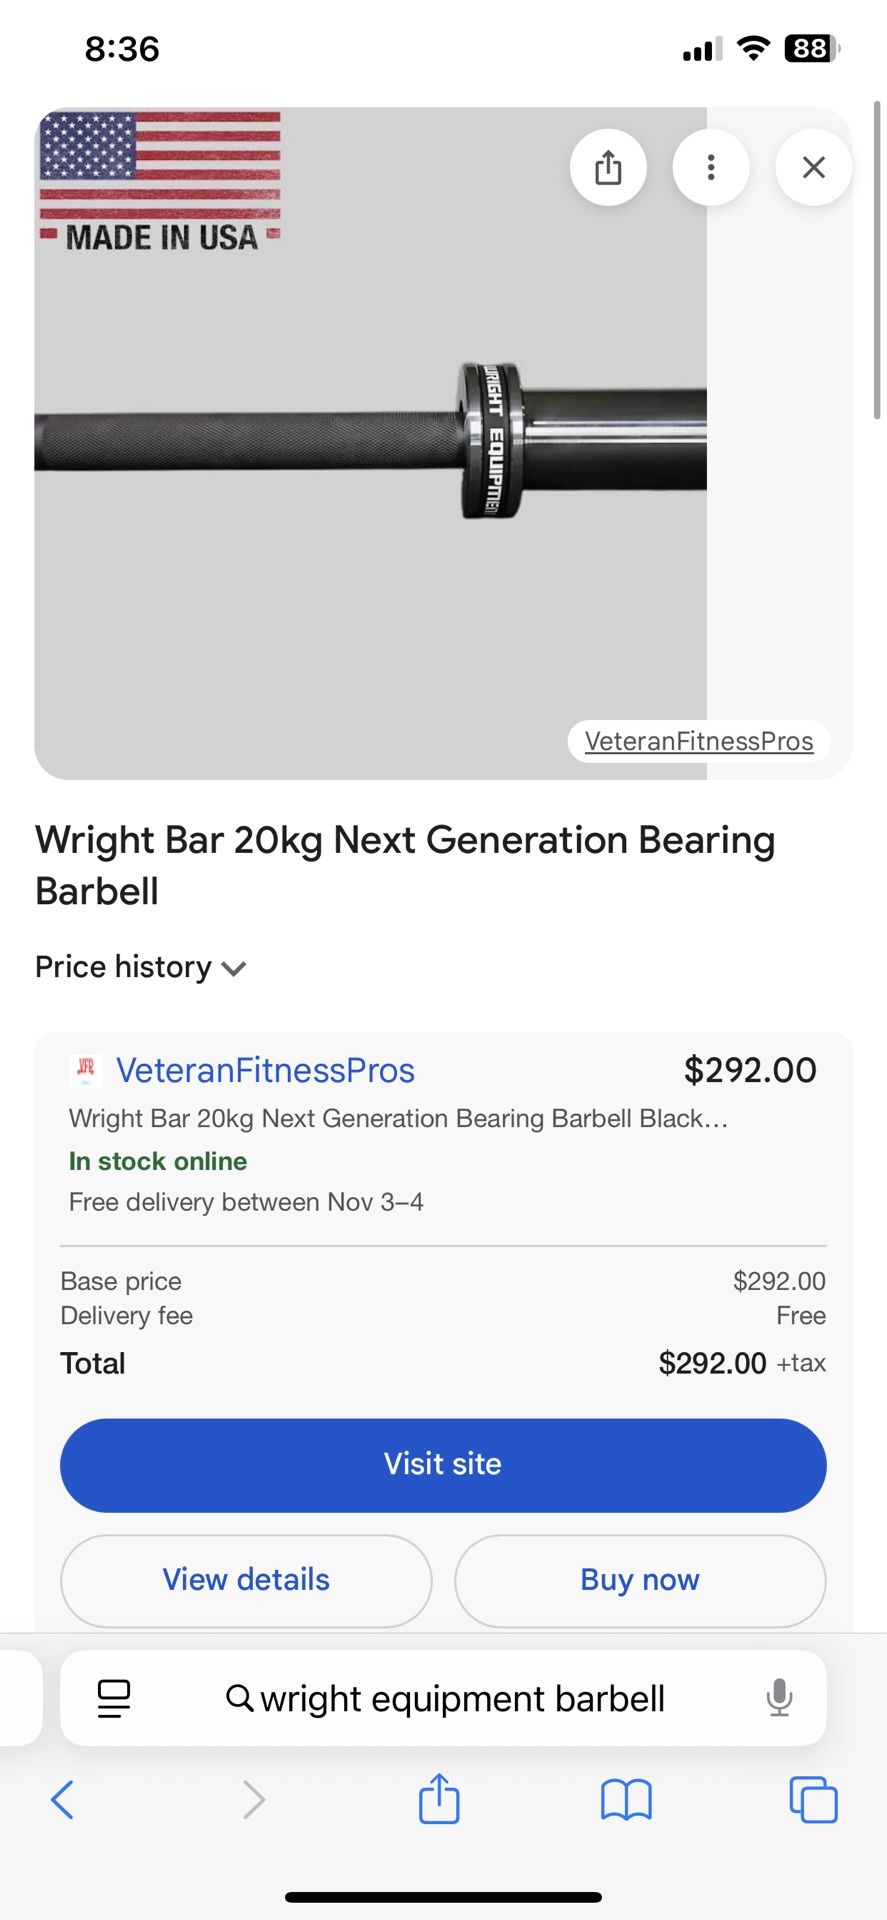Image resolution: width=887 pixels, height=1920 pixels.
Task: Close the product detail view
Action: 813,167
